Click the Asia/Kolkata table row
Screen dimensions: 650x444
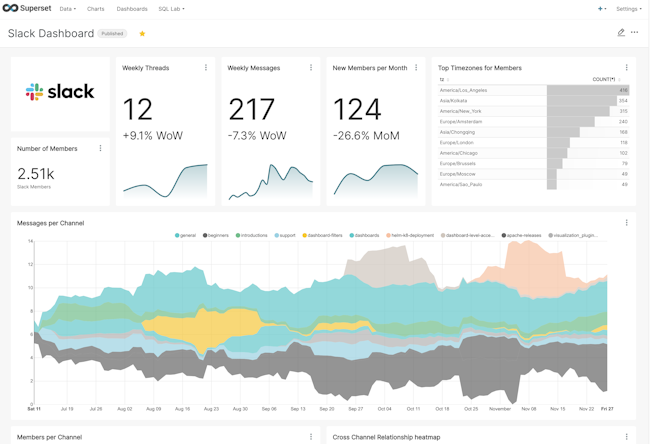[534, 101]
